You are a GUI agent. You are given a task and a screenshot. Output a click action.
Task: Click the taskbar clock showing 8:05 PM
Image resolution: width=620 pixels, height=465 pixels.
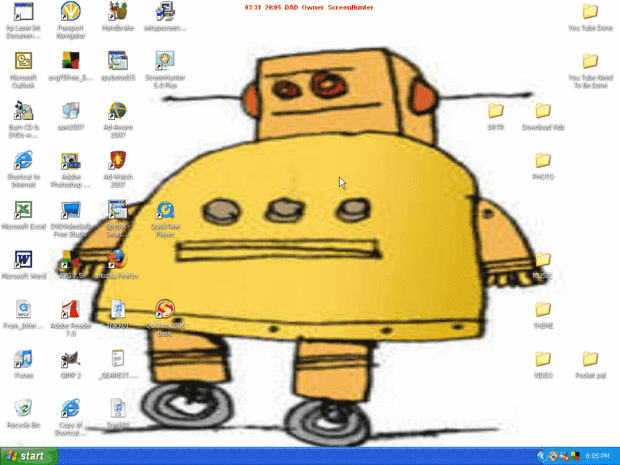(597, 456)
